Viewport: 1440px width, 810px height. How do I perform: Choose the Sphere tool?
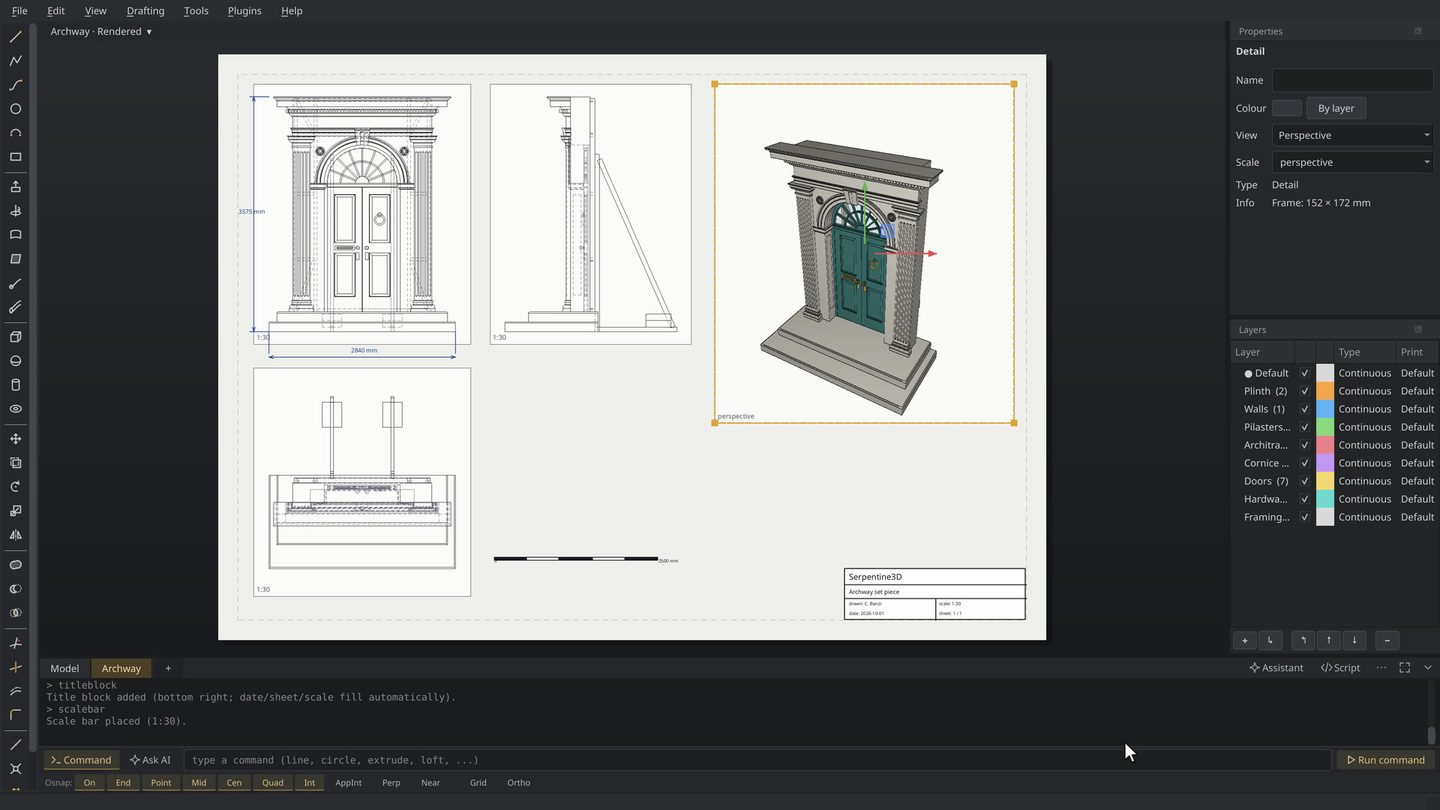[15, 361]
